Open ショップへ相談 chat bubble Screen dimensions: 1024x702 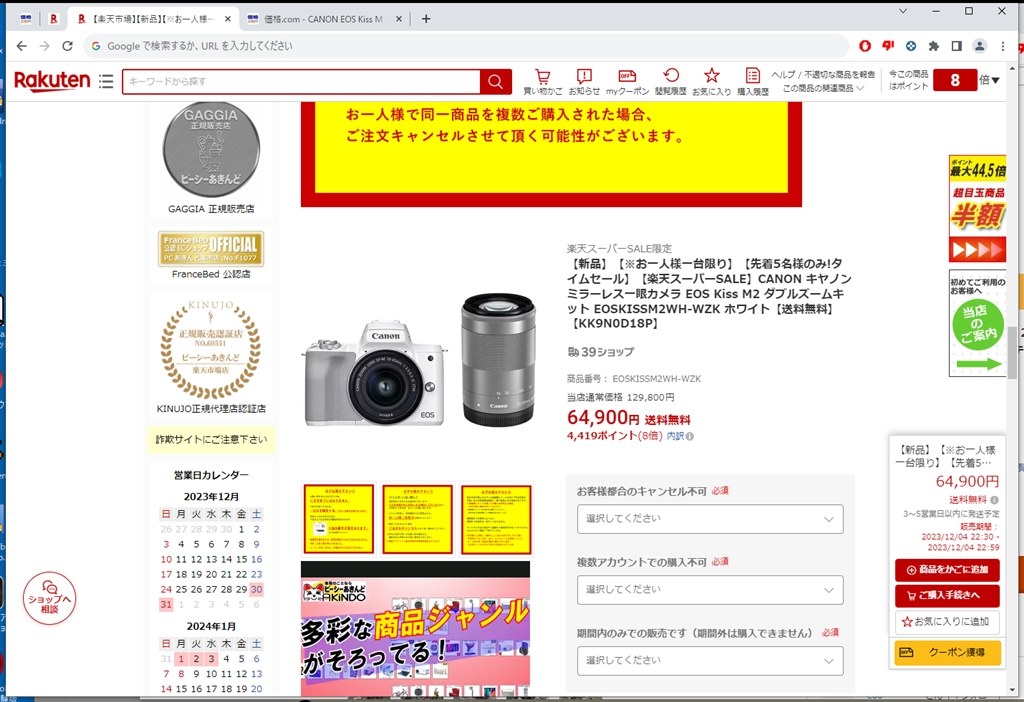point(50,598)
